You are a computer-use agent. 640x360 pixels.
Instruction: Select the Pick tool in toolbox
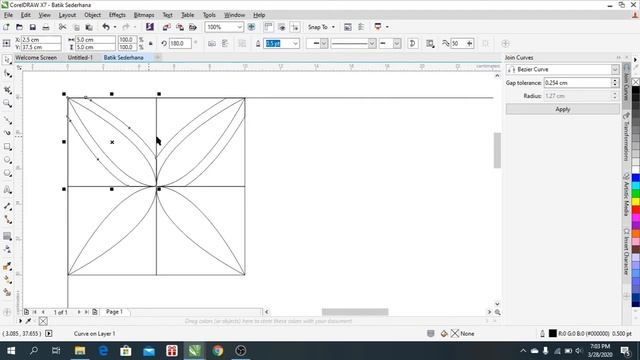click(x=7, y=60)
